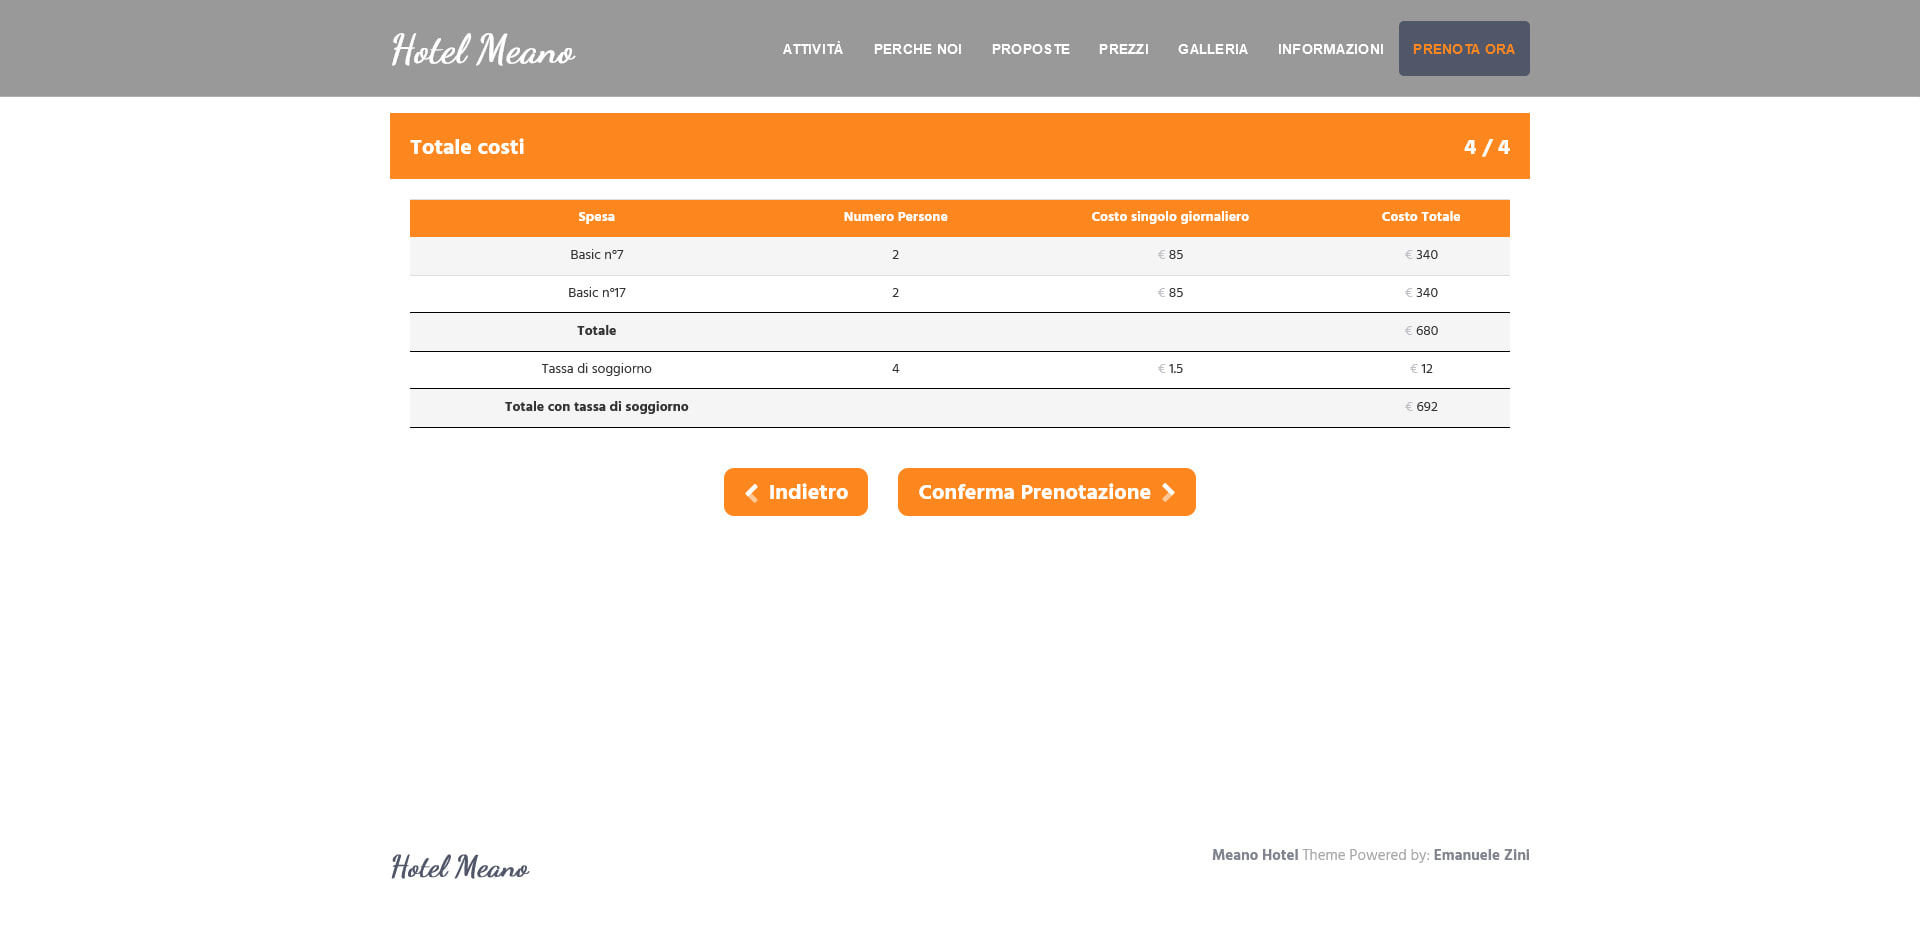Screen dimensions: 1920x928
Task: Click the € 692 final total amount
Action: (x=1421, y=407)
